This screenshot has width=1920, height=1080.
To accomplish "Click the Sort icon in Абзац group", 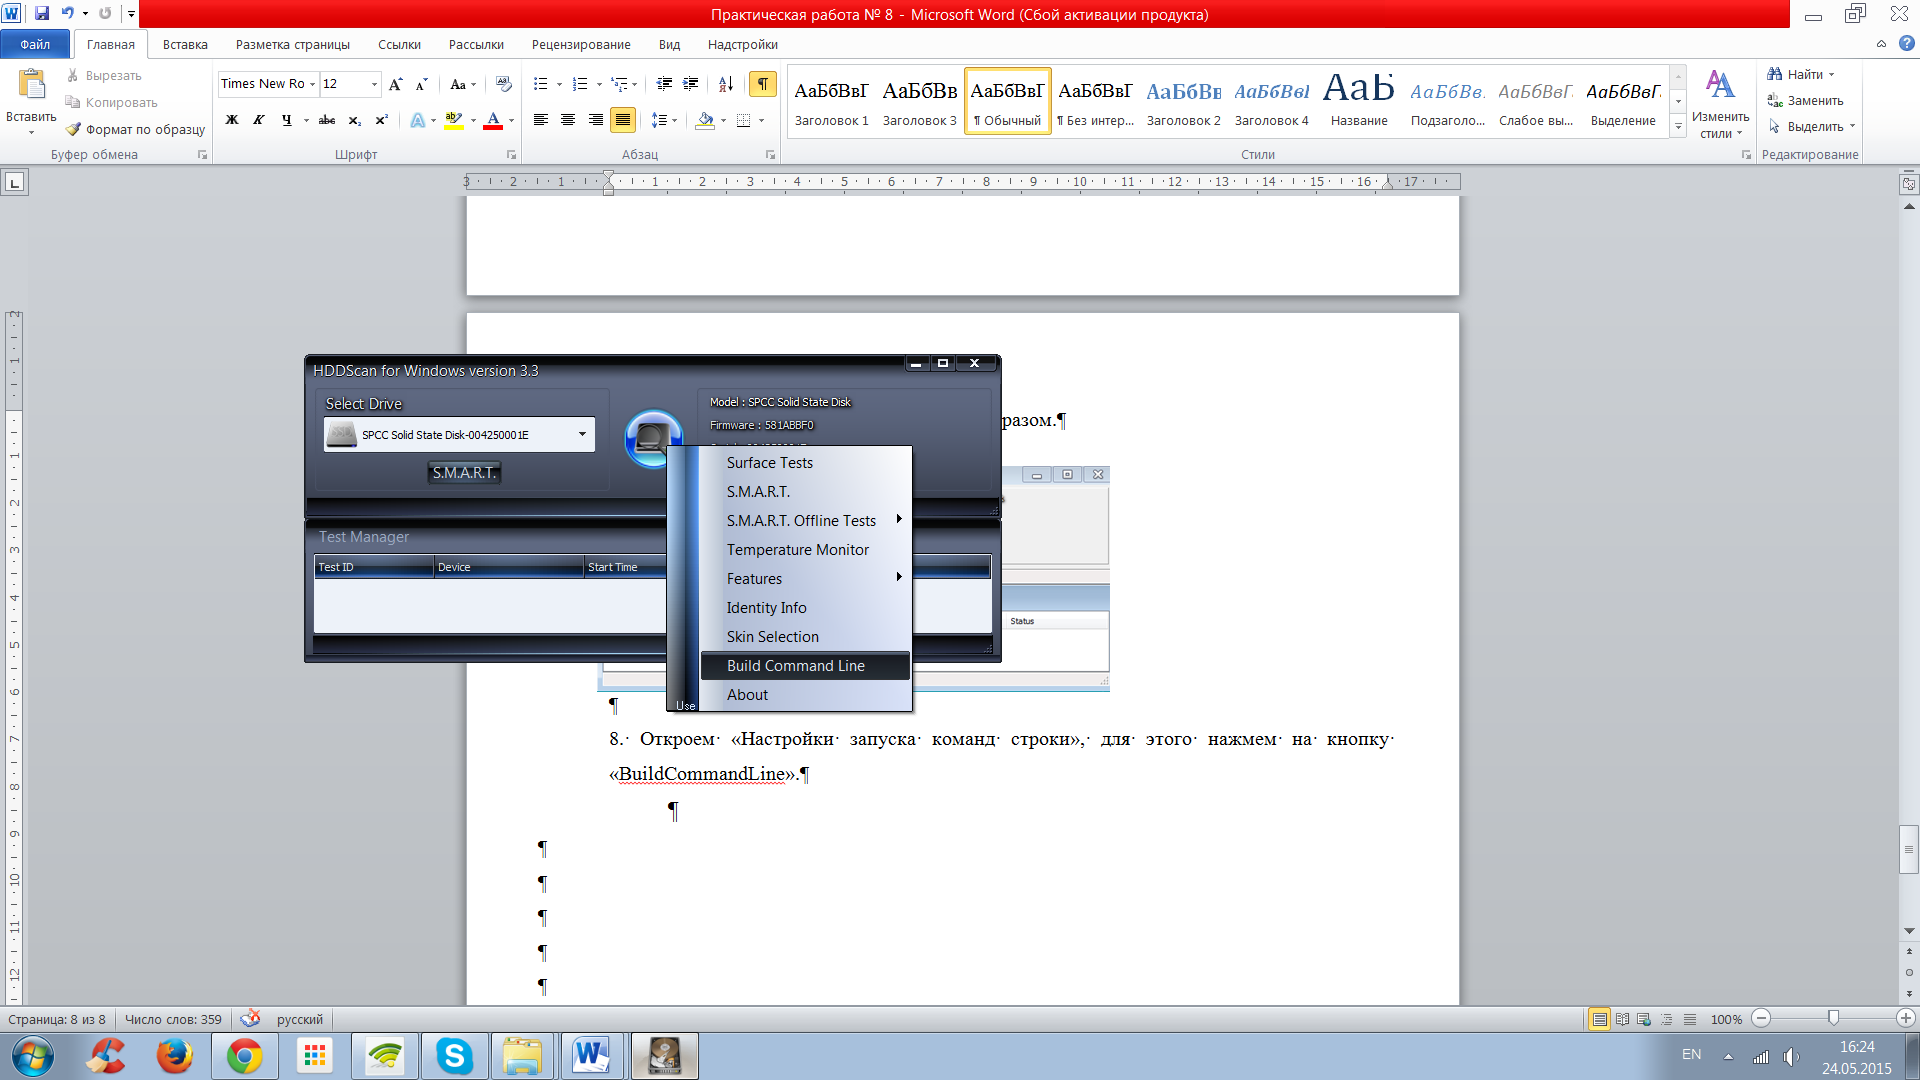I will (726, 84).
